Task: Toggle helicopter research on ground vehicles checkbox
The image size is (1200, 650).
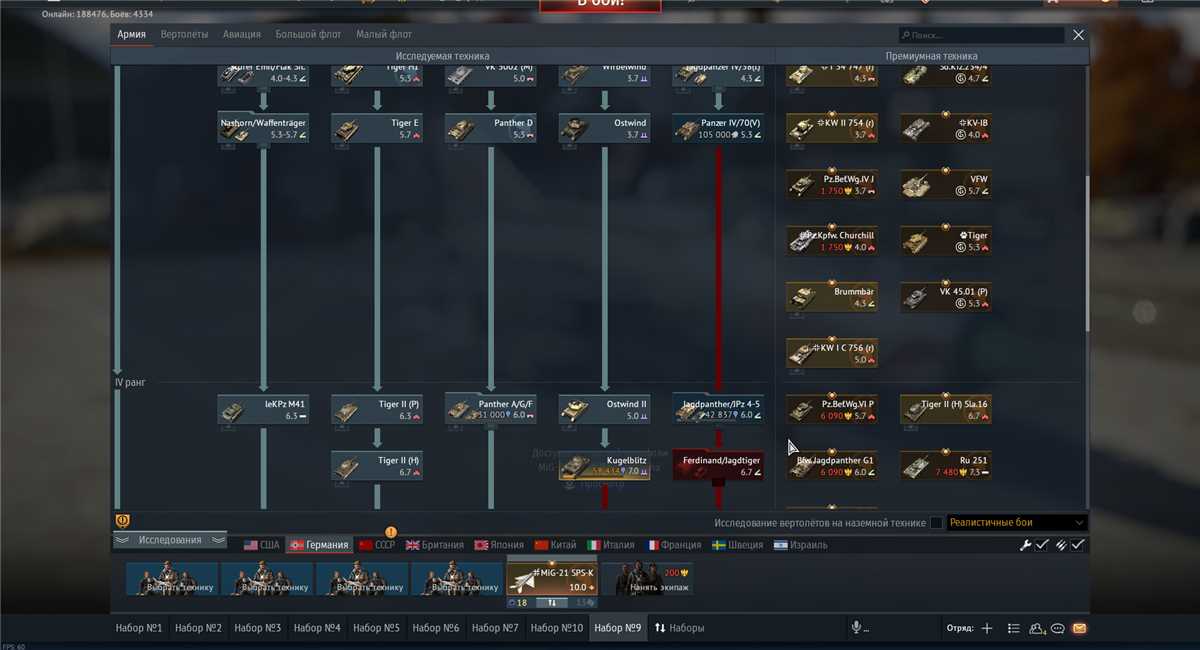Action: tap(936, 522)
